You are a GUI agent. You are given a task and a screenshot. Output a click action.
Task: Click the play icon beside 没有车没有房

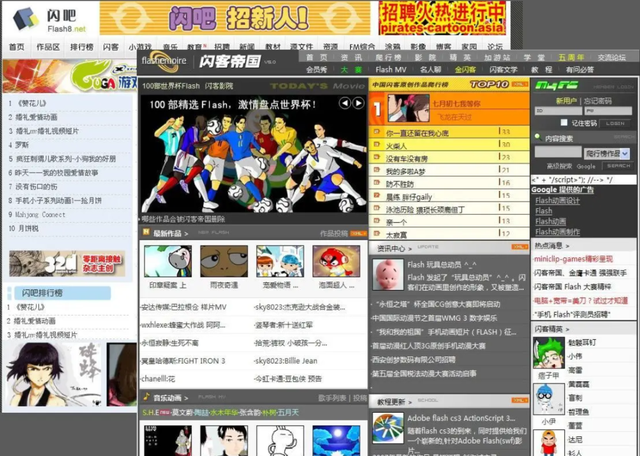pyautogui.click(x=377, y=157)
